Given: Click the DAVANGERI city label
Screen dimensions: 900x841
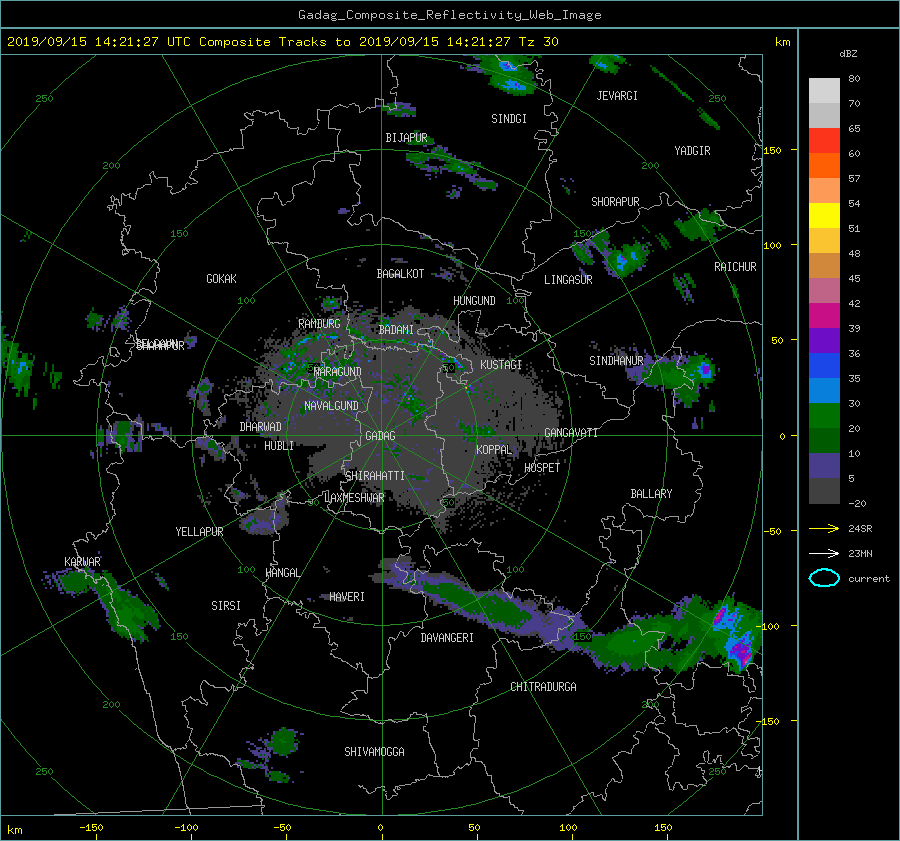Looking at the screenshot, I should pyautogui.click(x=447, y=638).
